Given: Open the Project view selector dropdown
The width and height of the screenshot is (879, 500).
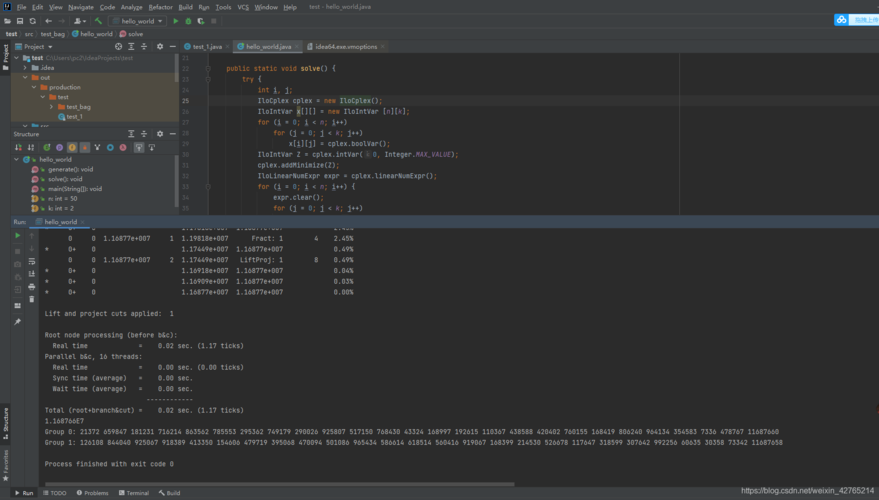Looking at the screenshot, I should [34, 47].
